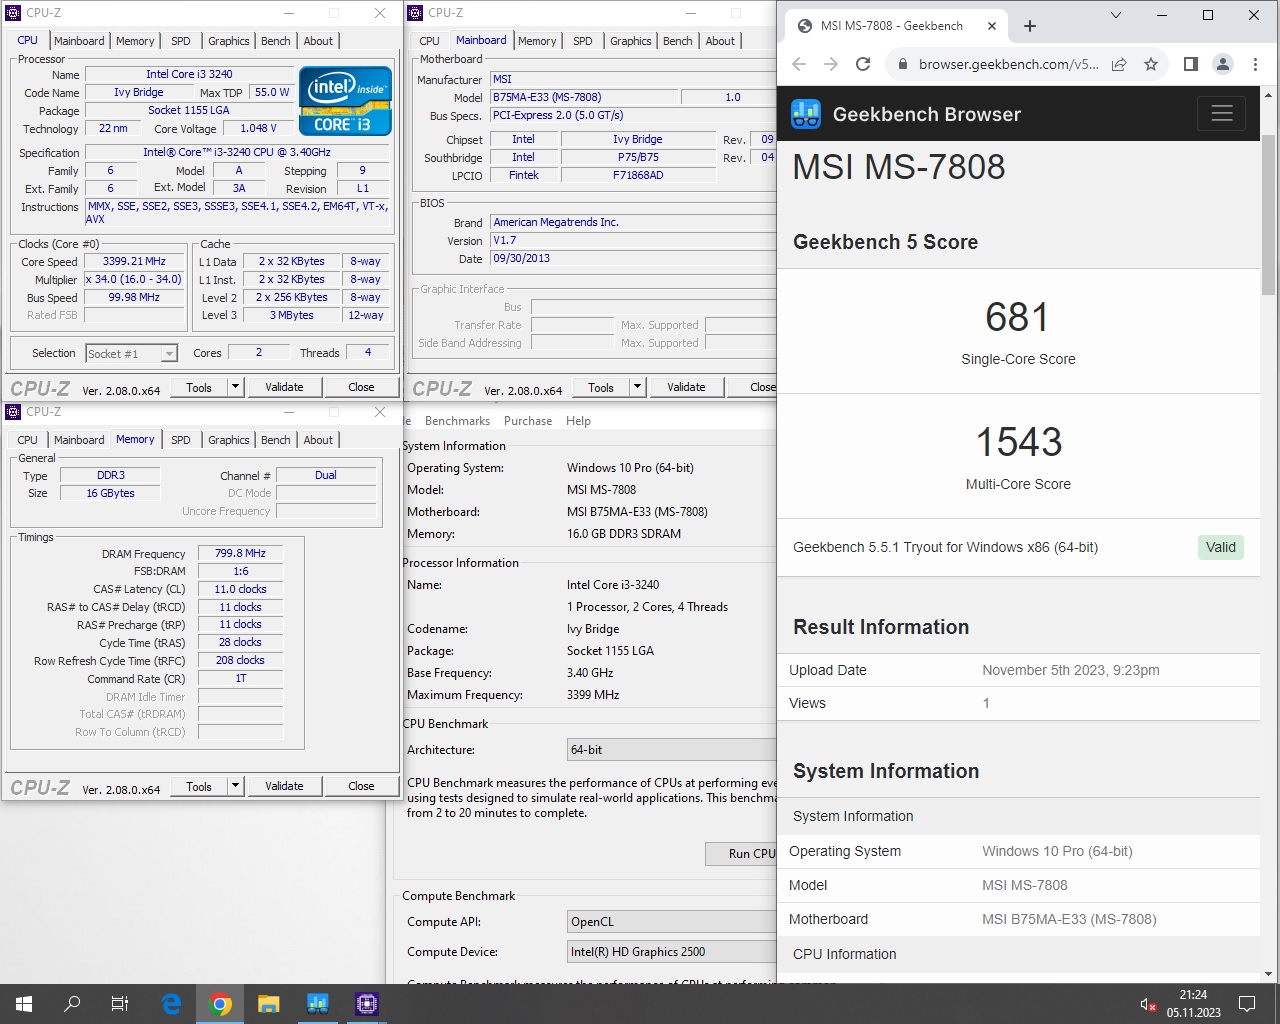Open Chrome profile avatar
Viewport: 1280px width, 1024px height.
click(x=1223, y=64)
